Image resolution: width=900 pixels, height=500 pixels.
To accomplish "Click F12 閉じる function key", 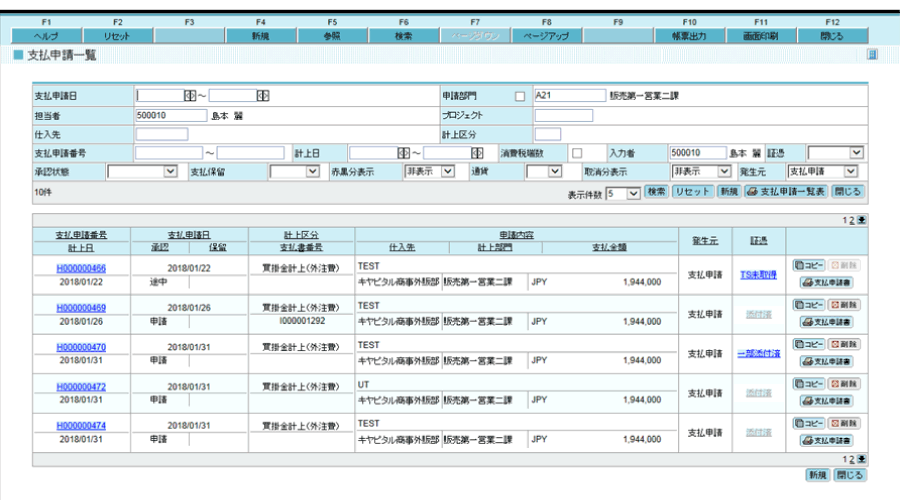I will coord(832,36).
